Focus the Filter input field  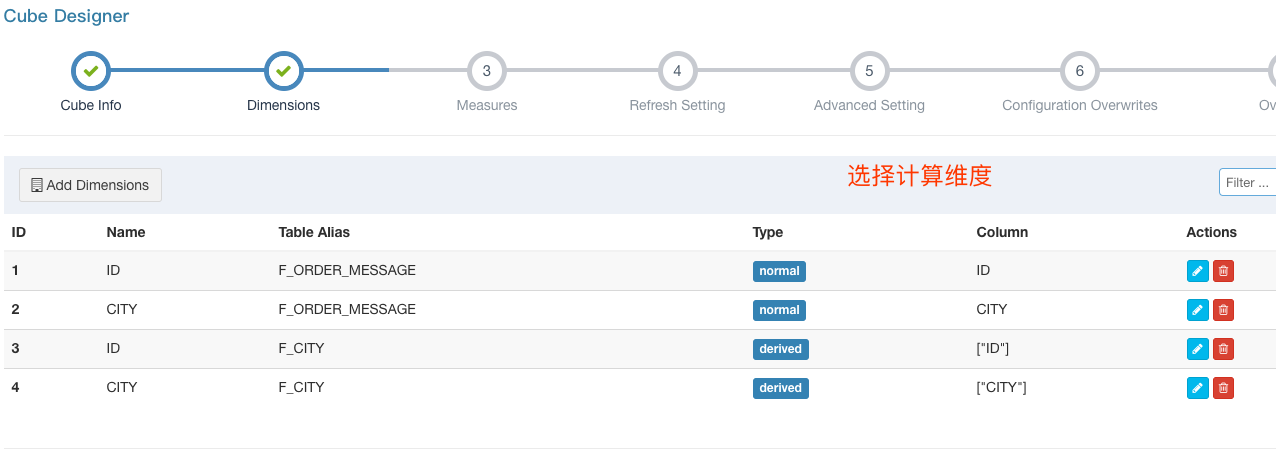click(1247, 183)
